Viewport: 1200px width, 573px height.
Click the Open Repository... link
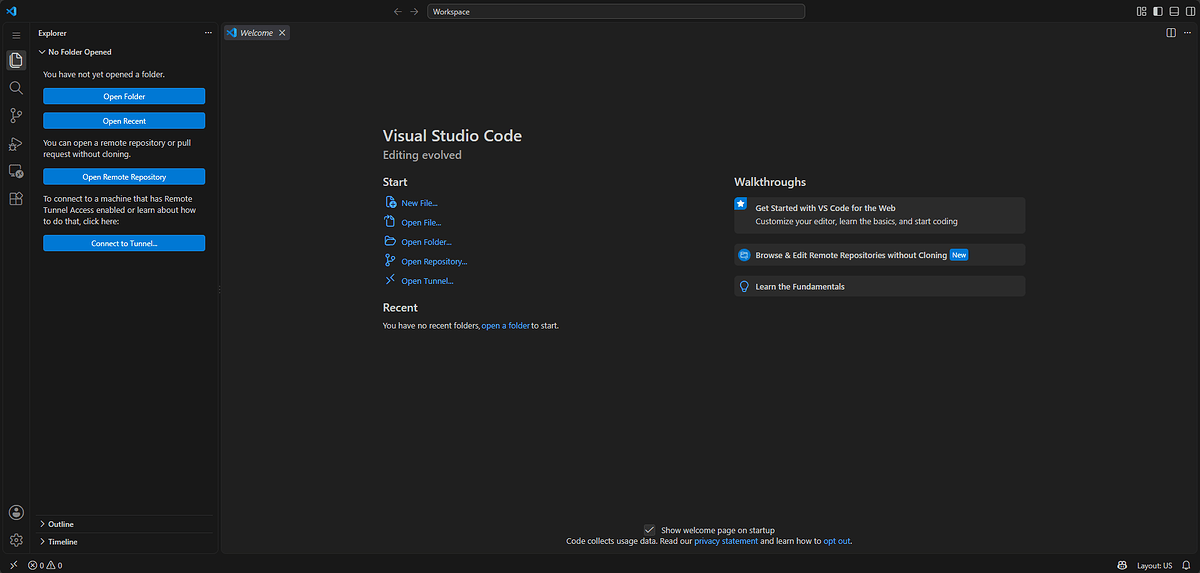click(434, 262)
